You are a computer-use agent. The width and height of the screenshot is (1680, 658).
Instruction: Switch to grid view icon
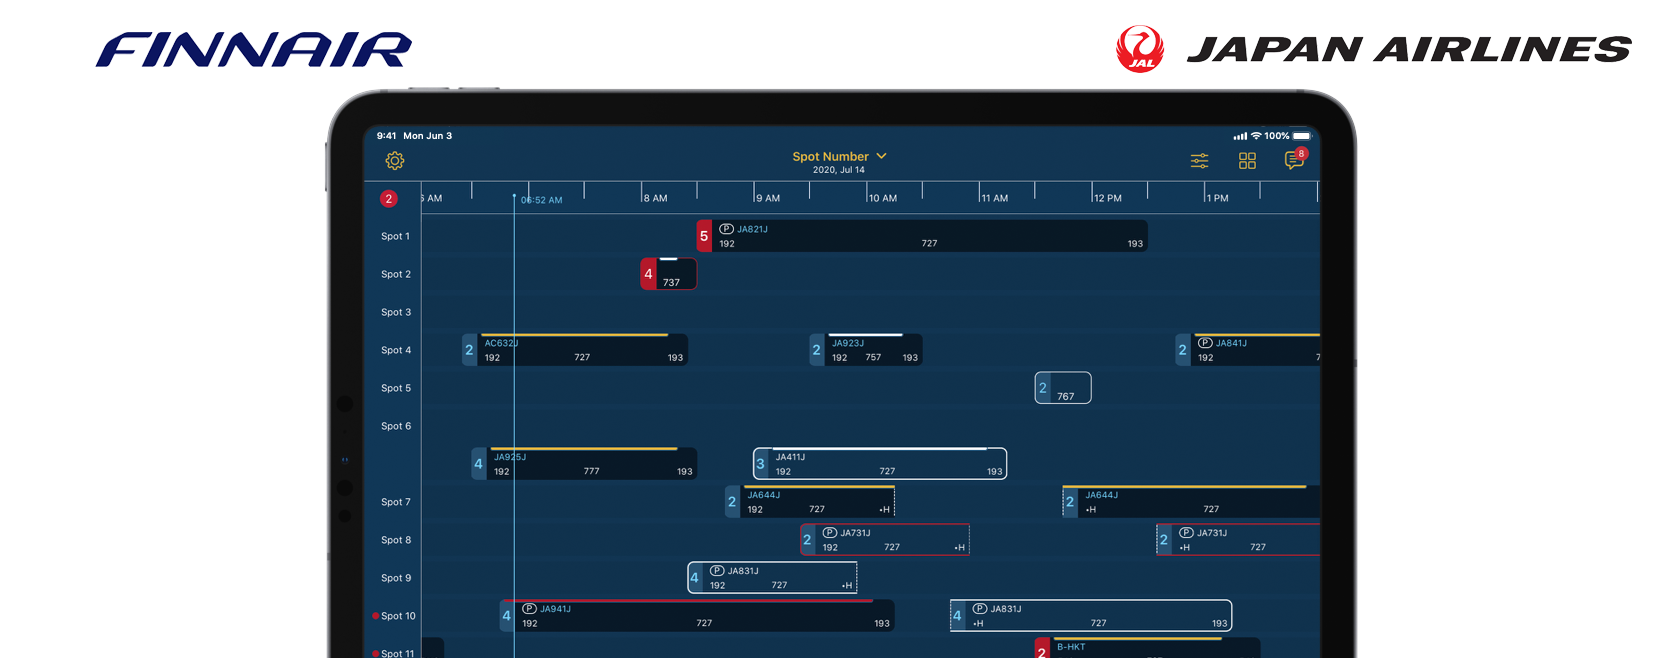tap(1247, 161)
